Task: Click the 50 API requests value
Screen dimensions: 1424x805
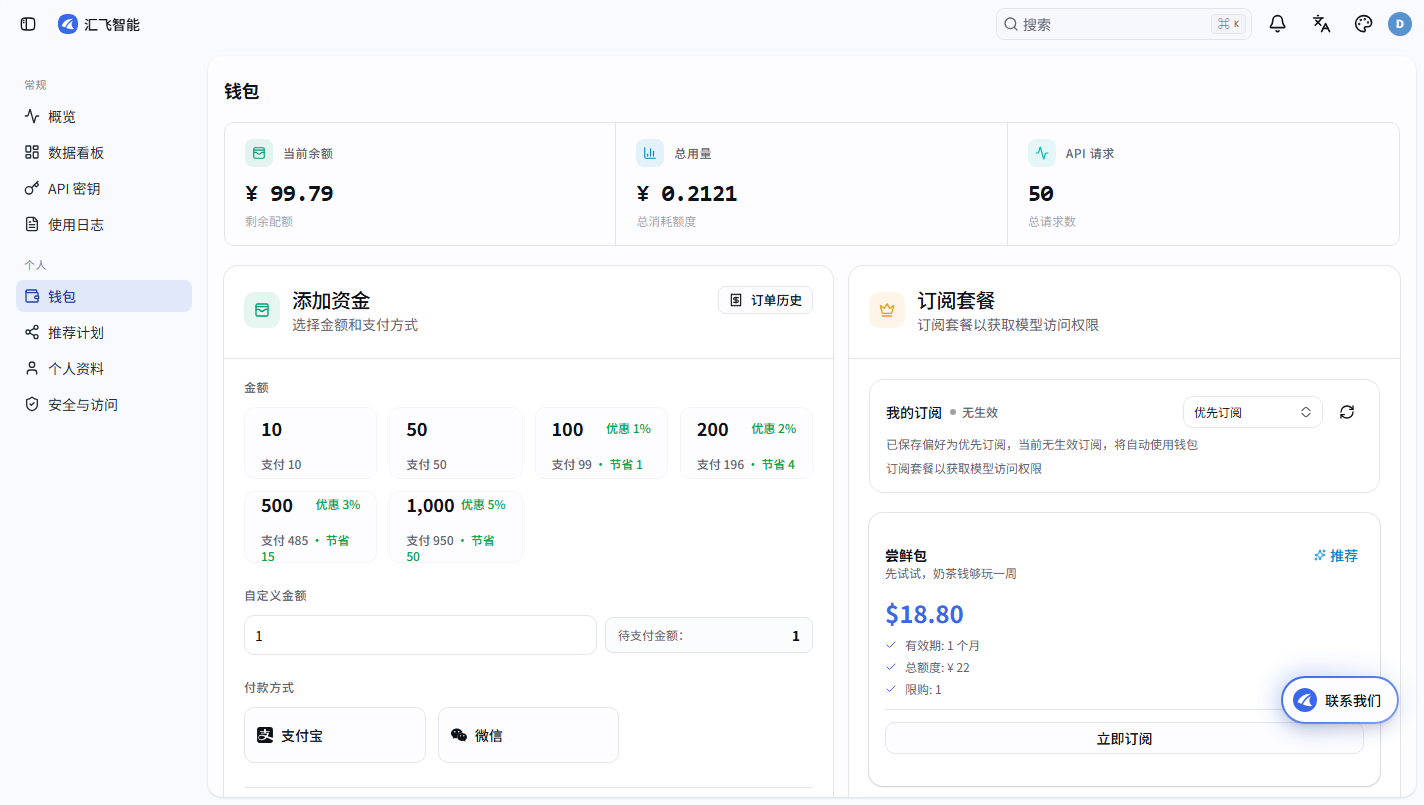Action: pos(1041,194)
